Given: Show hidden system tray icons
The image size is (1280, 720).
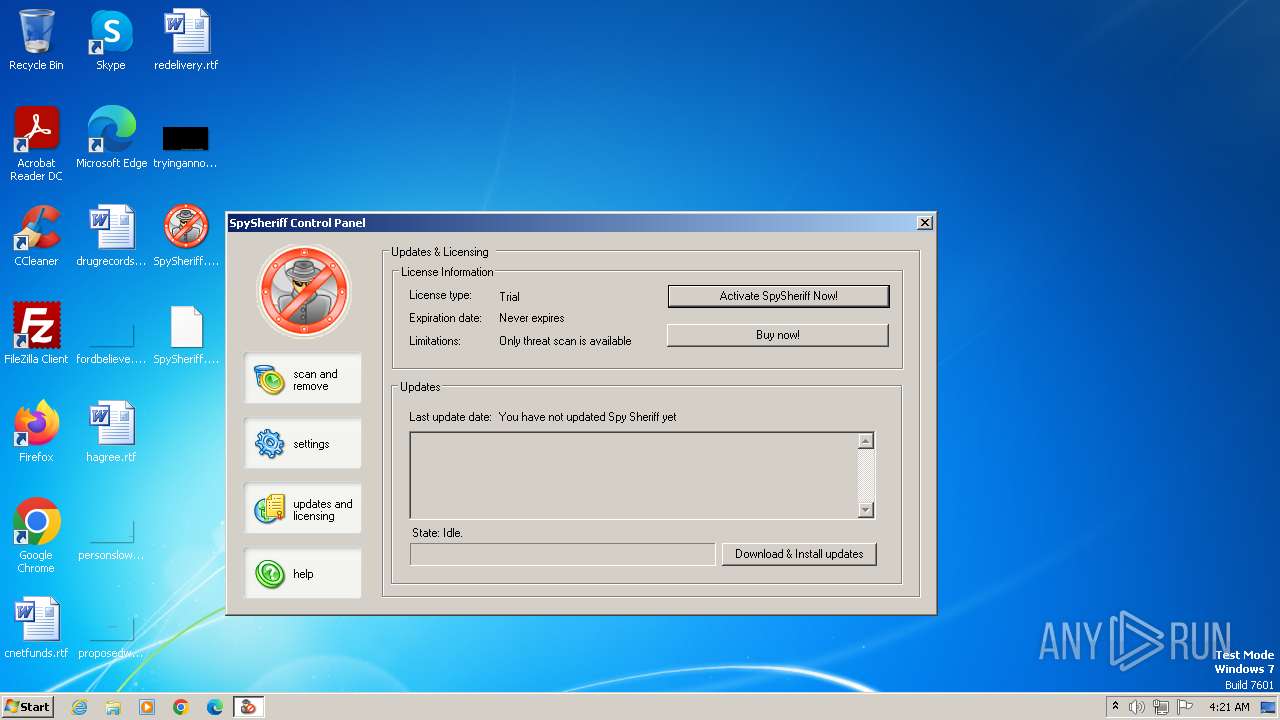Looking at the screenshot, I should point(1115,706).
